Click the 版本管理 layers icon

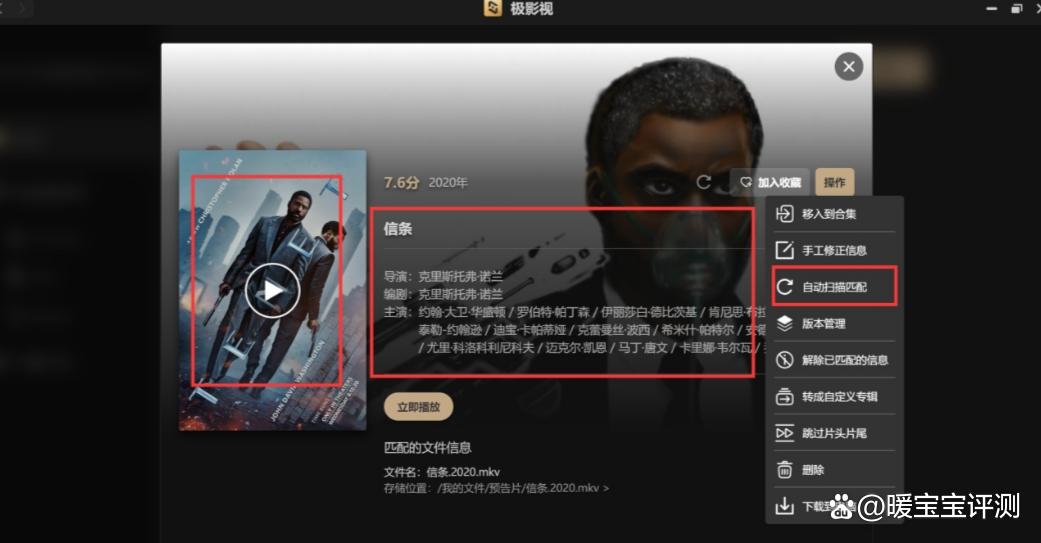(785, 323)
